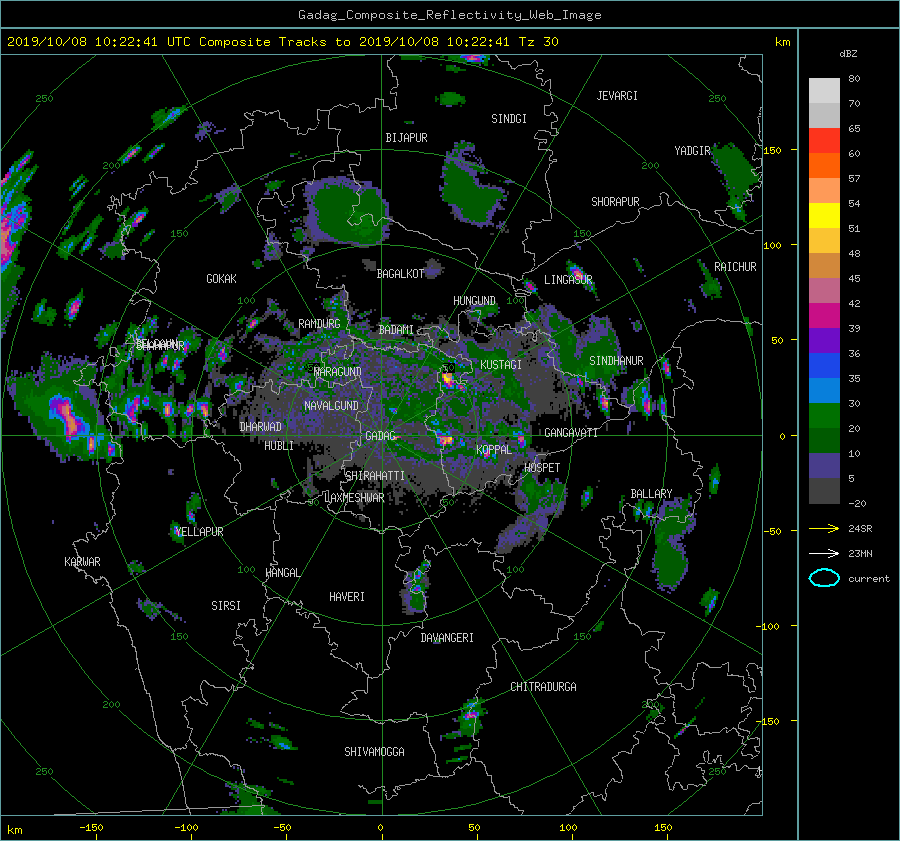This screenshot has width=900, height=841.
Task: Click the BIJAPUR city label
Action: click(406, 138)
